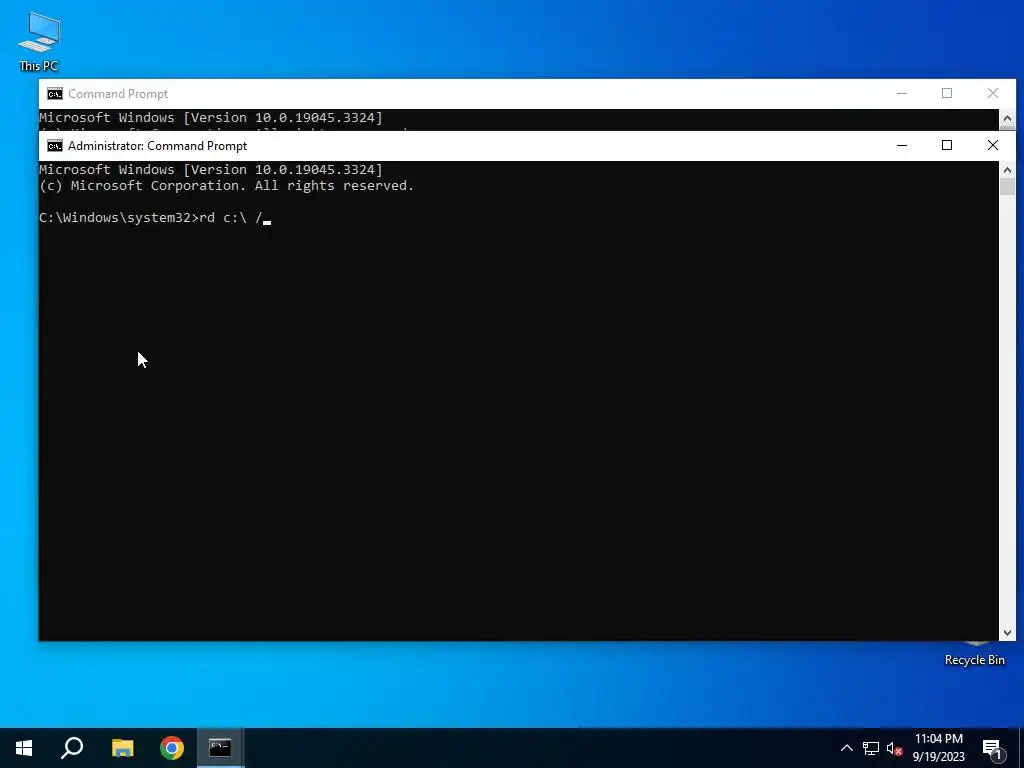Click background window Windows version line

pyautogui.click(x=211, y=118)
